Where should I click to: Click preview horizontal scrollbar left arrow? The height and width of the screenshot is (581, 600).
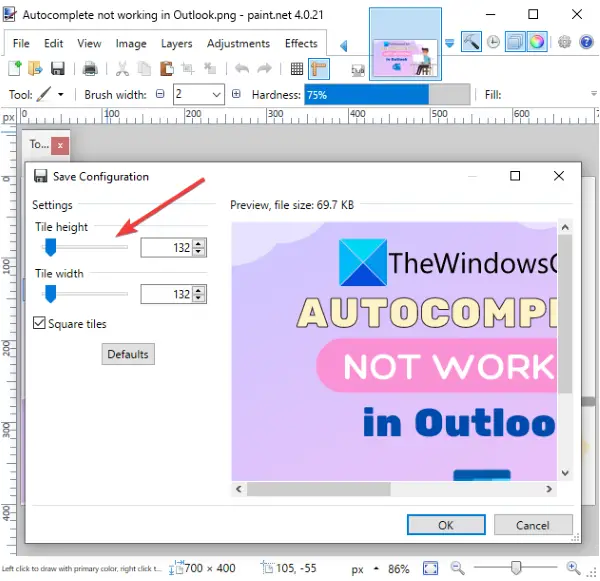coord(239,489)
